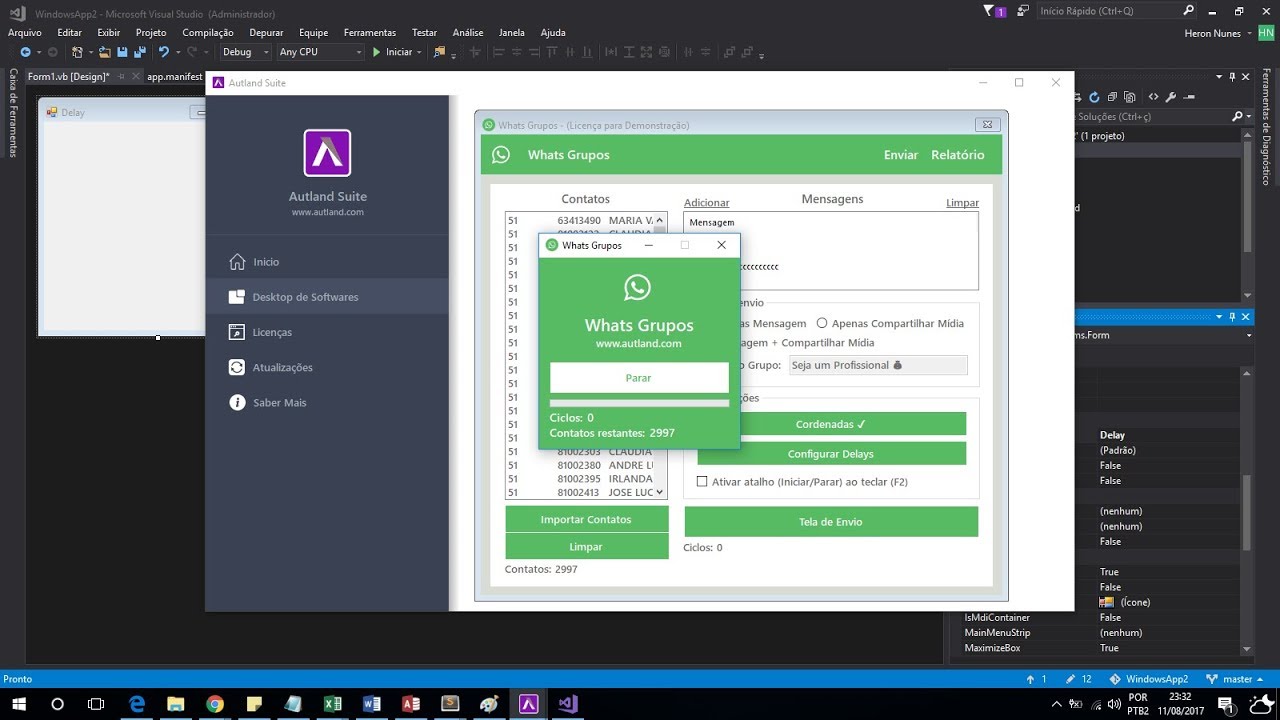Click the Properties wrench icon in Solution Explorer

(1171, 97)
